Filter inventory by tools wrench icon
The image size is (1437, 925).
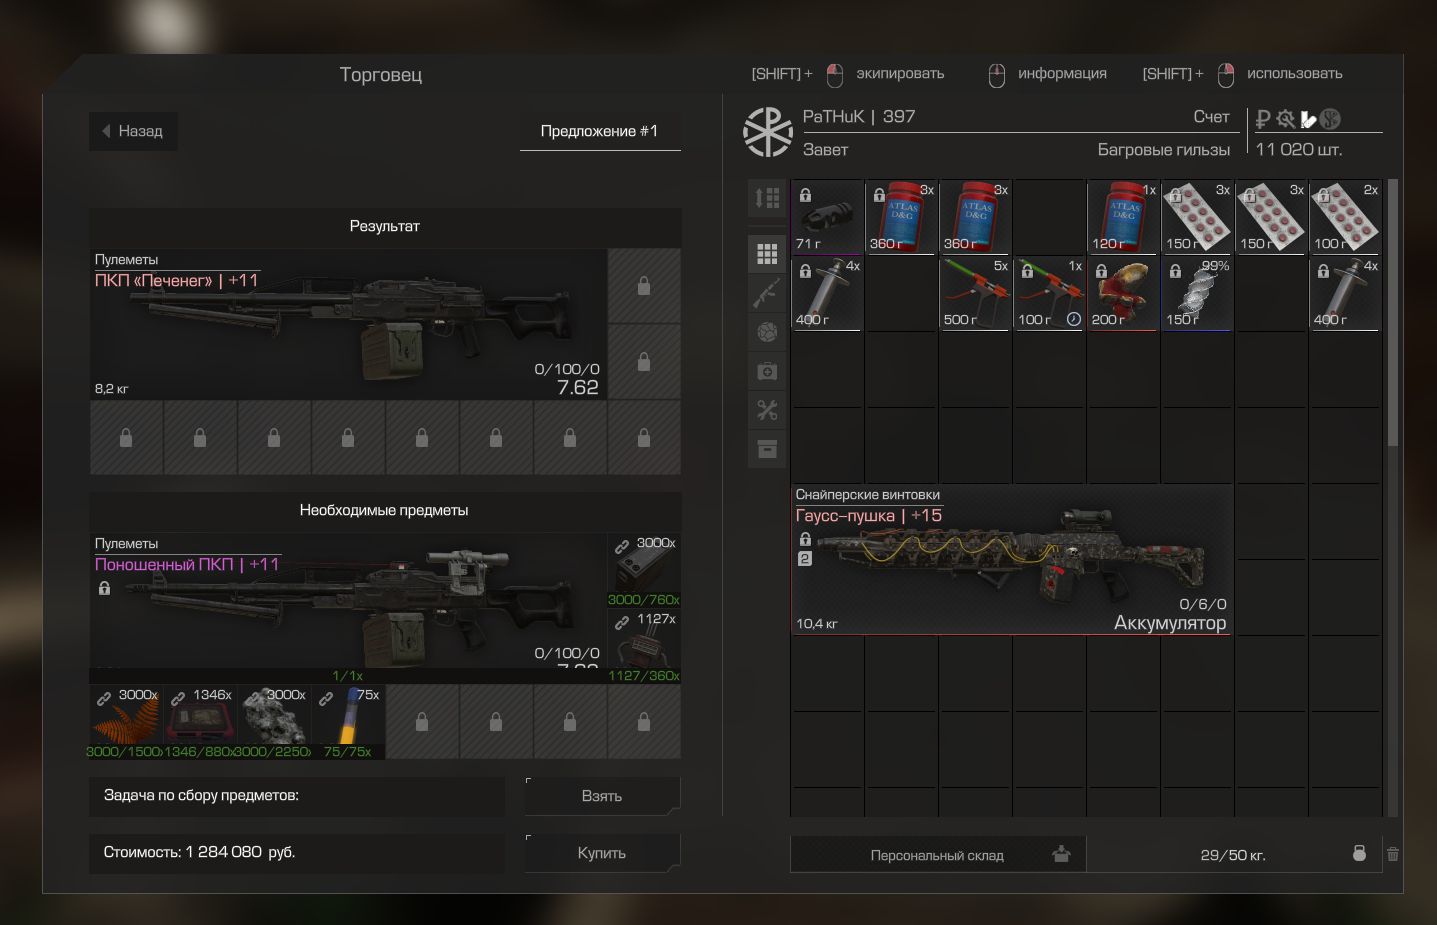click(767, 410)
